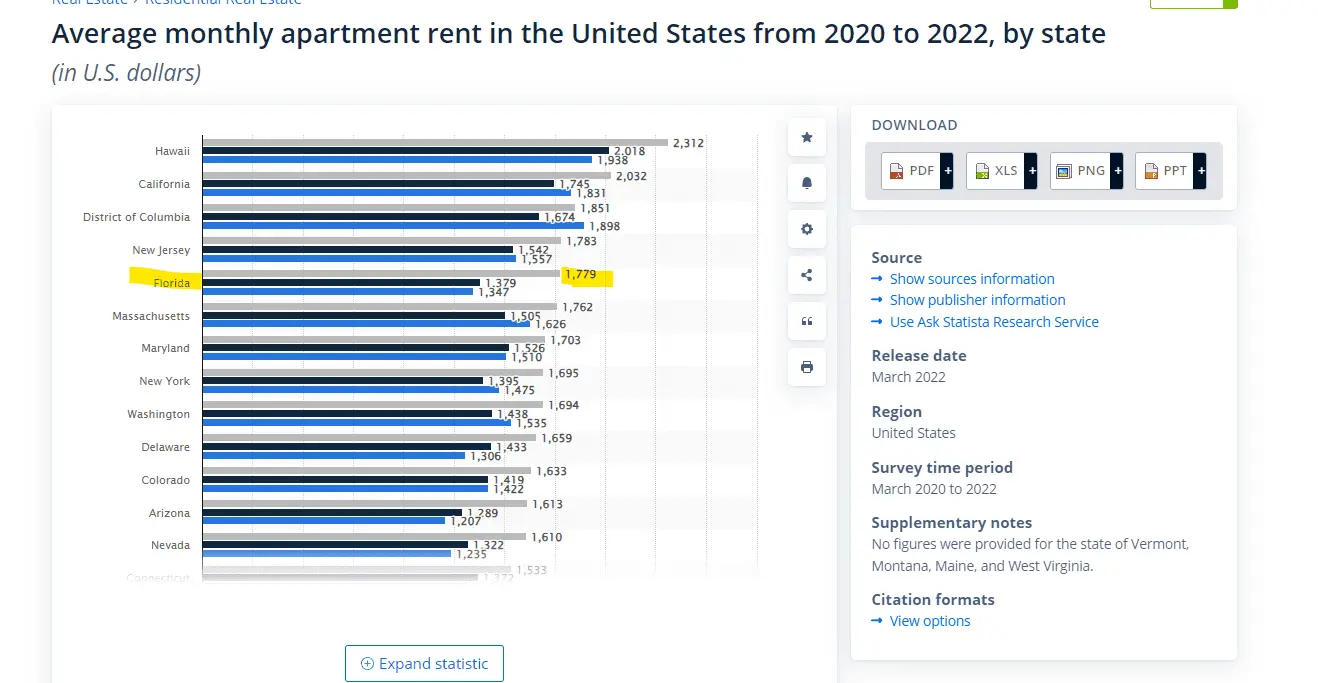Click the print icon
Image resolution: width=1318 pixels, height=683 pixels.
click(x=807, y=367)
